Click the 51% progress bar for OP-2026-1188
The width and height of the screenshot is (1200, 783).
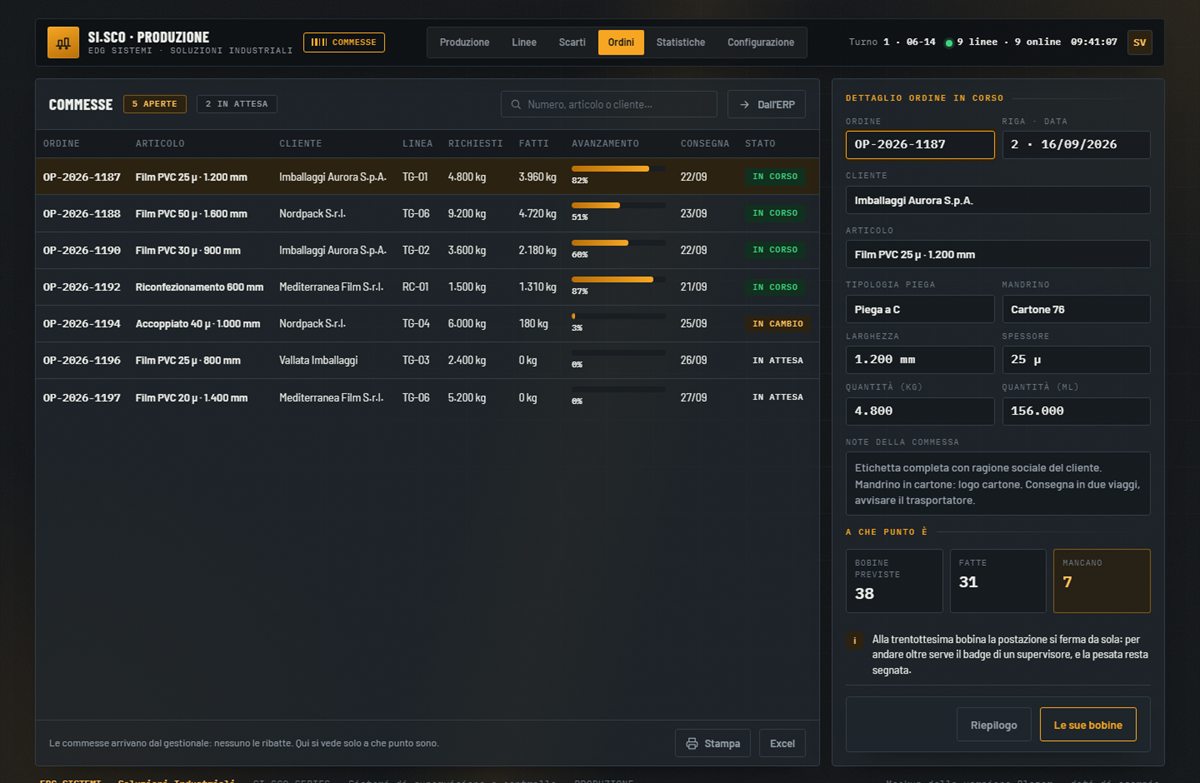point(619,205)
